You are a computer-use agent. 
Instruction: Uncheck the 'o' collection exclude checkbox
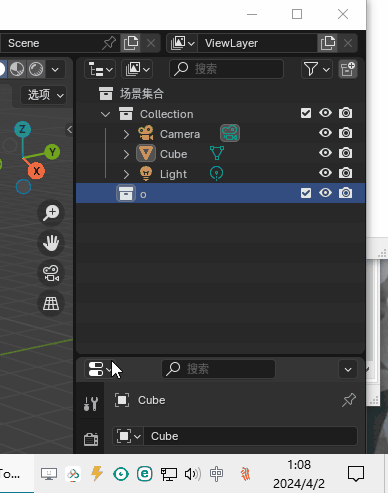point(306,193)
